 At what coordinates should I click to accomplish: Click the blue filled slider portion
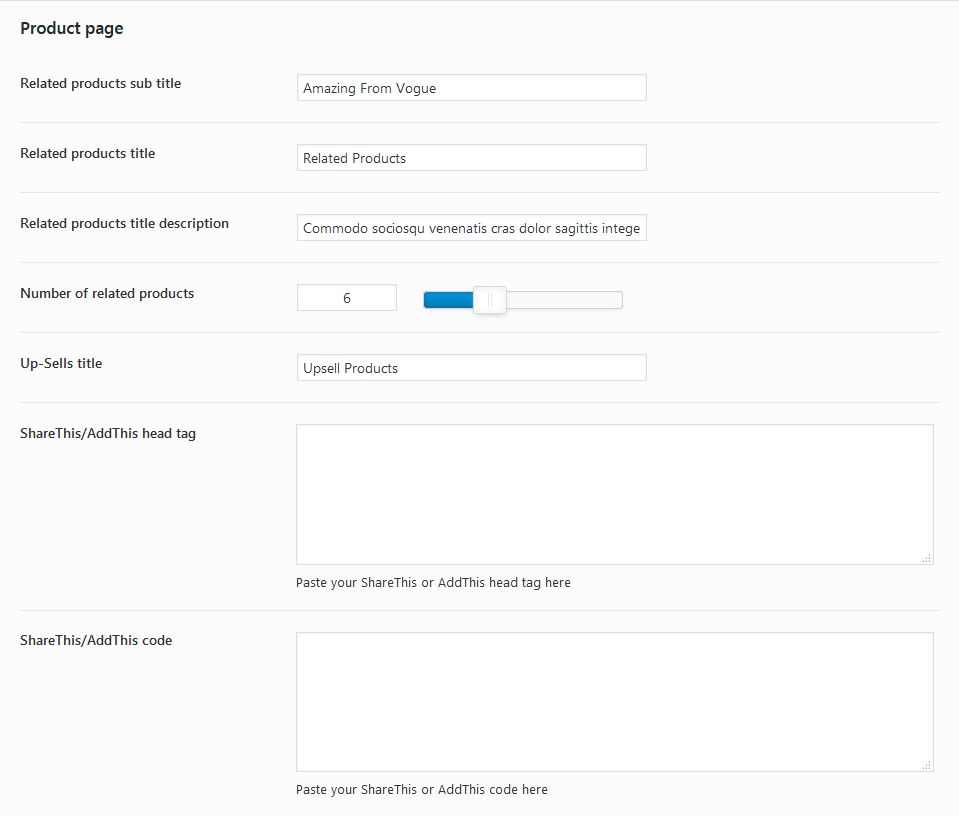[448, 300]
